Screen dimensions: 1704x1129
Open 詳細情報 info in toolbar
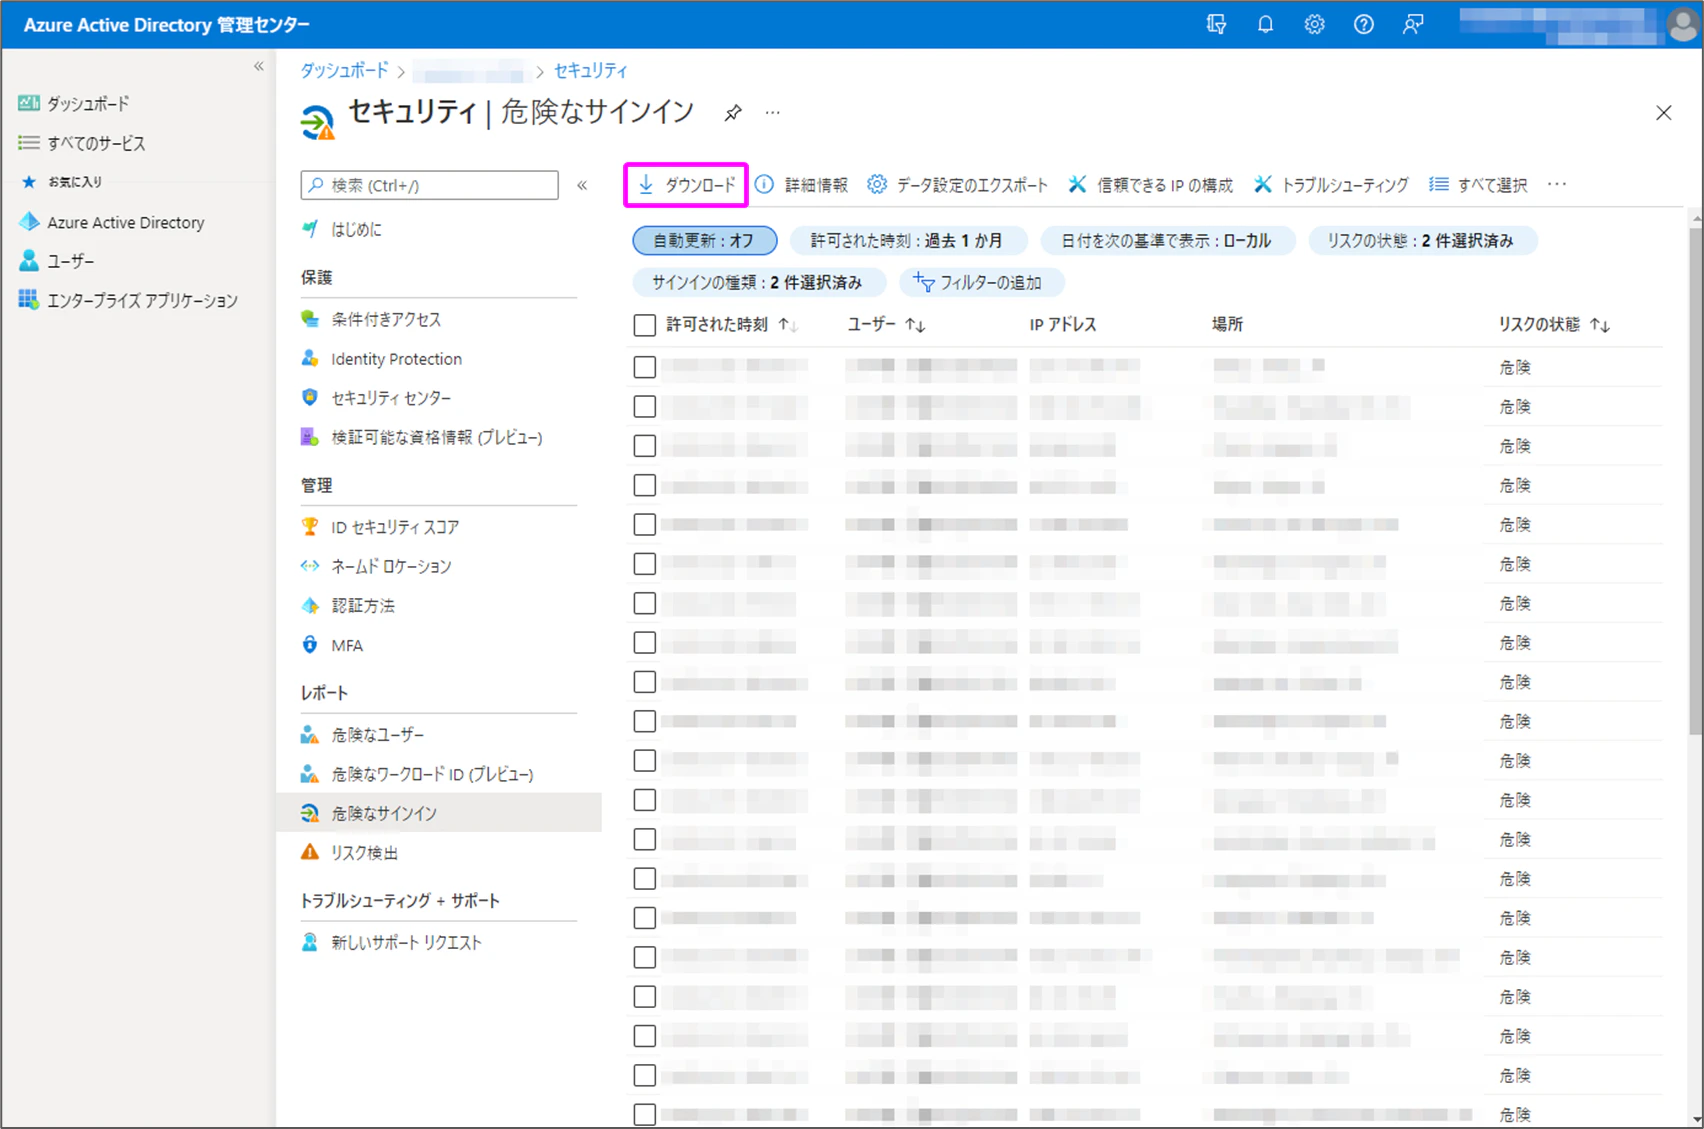tap(802, 185)
